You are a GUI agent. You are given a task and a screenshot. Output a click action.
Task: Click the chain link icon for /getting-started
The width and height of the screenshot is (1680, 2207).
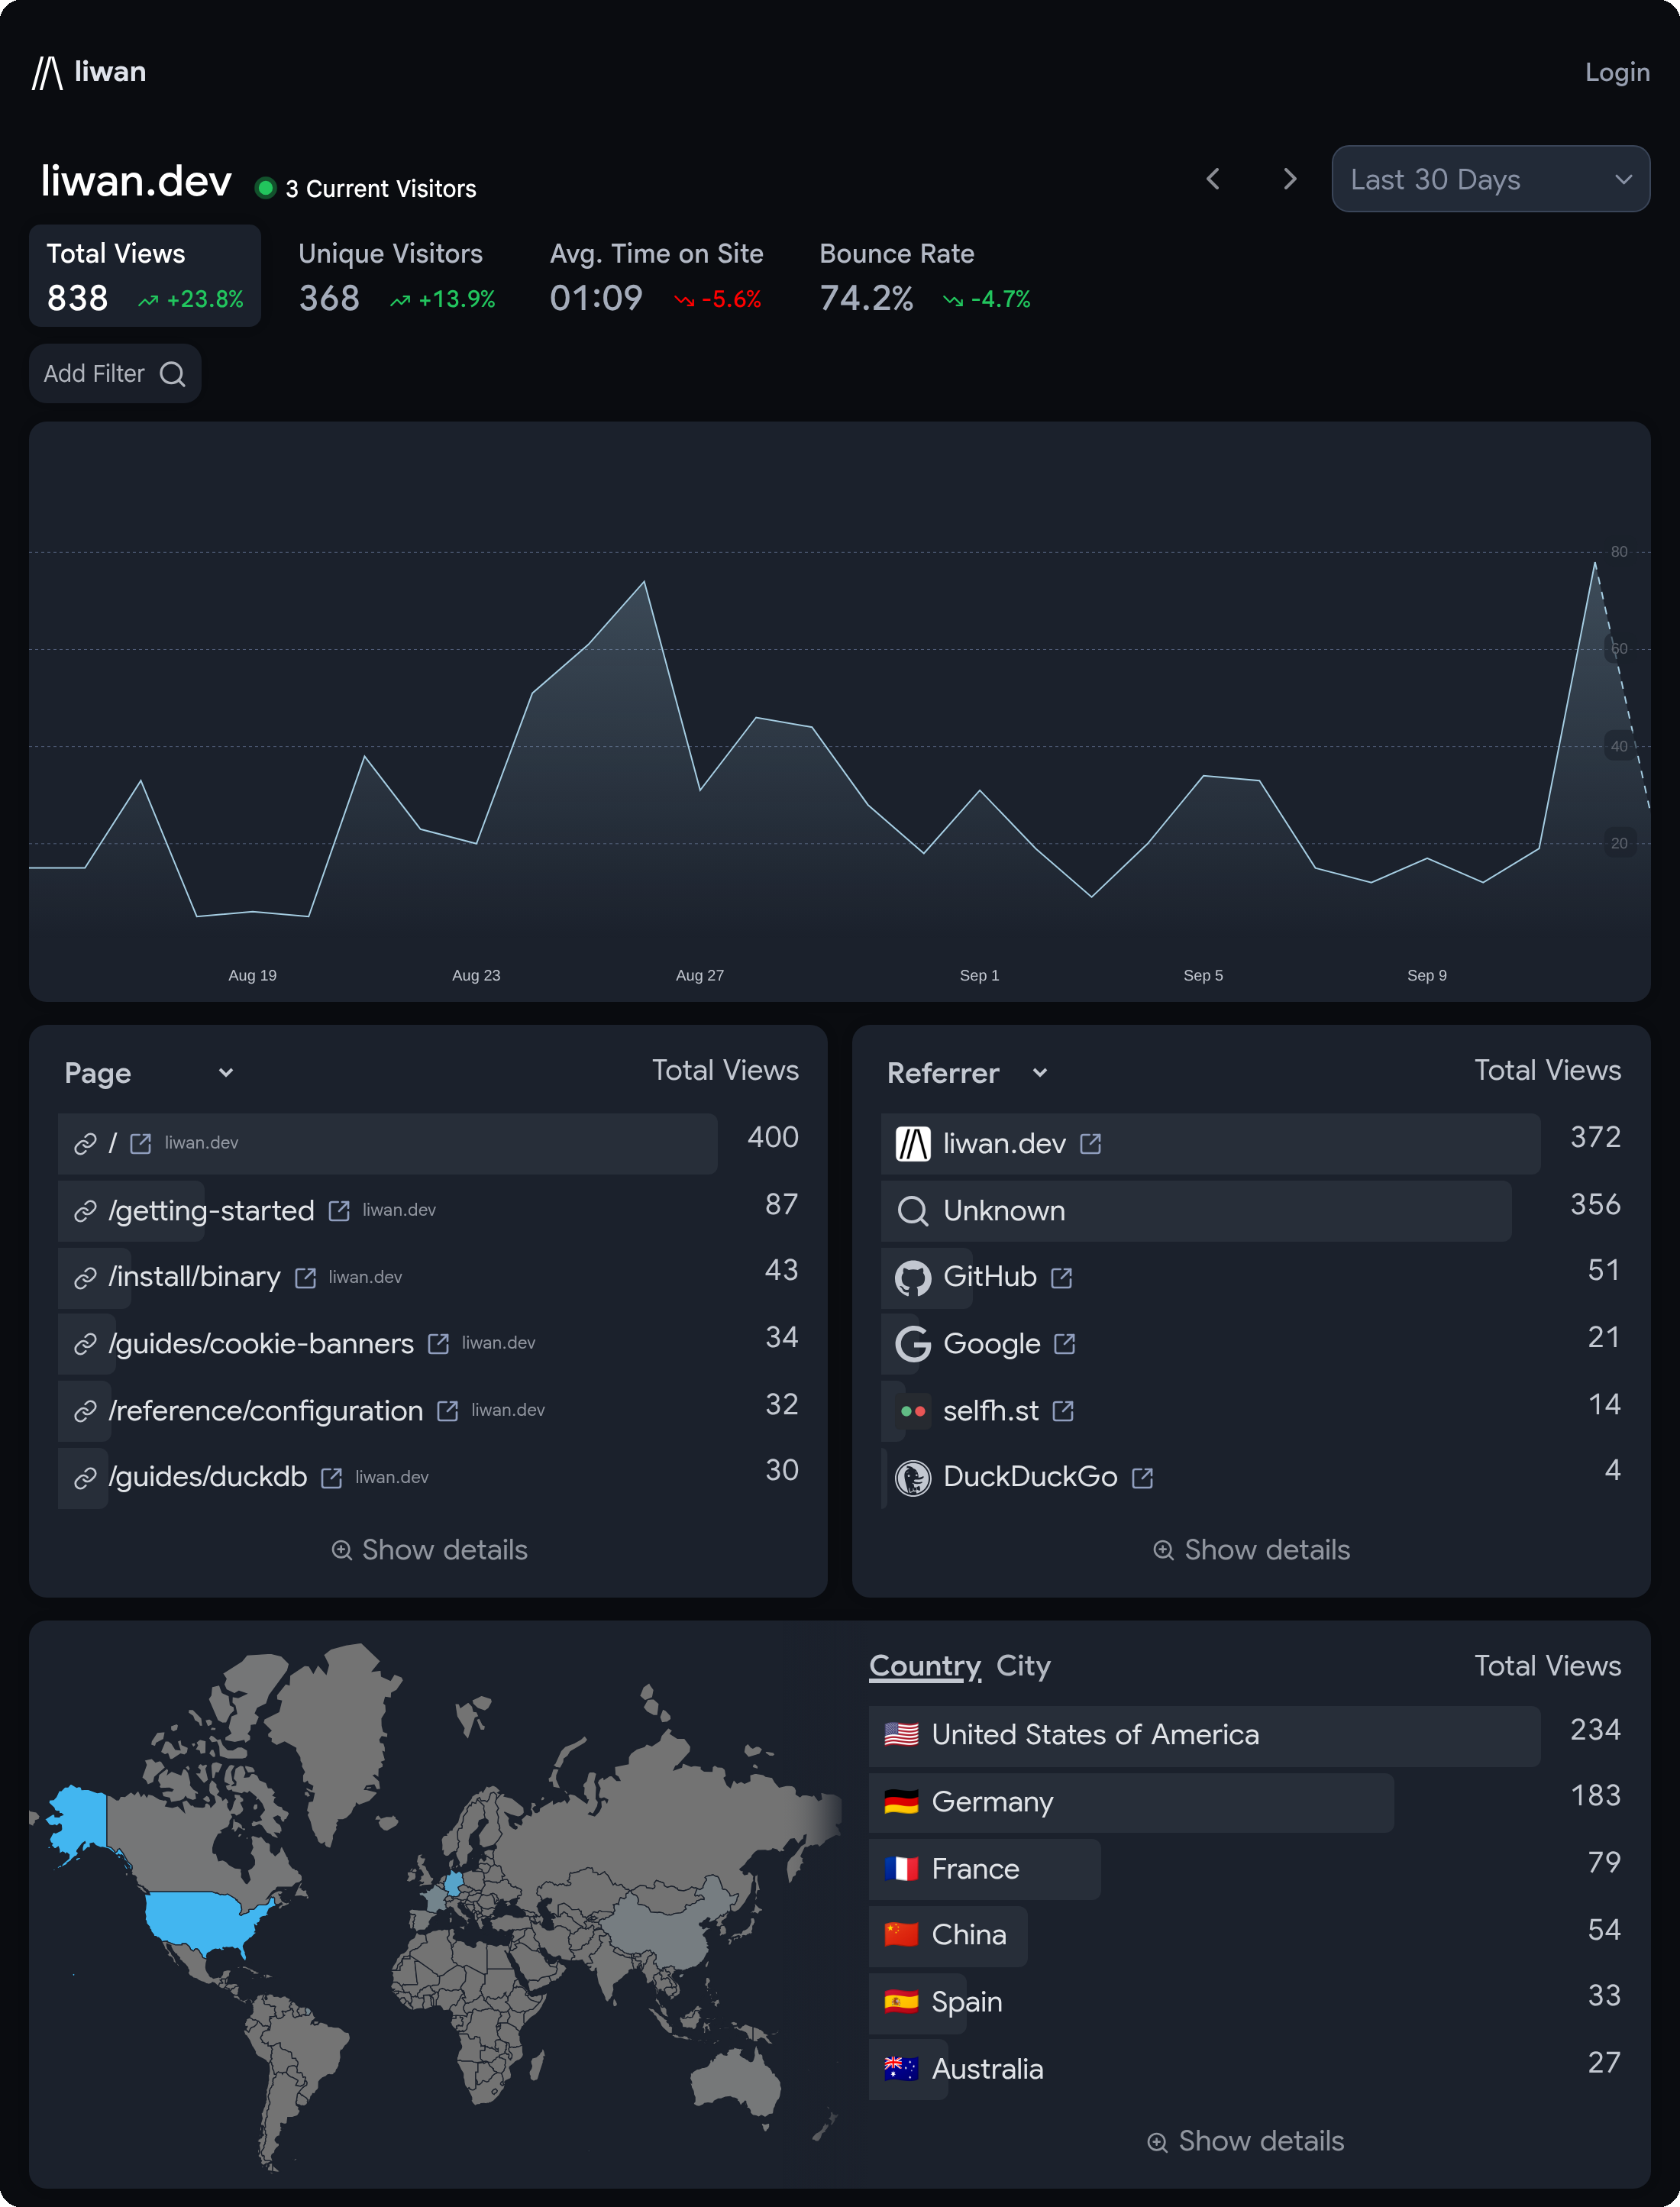pos(86,1212)
